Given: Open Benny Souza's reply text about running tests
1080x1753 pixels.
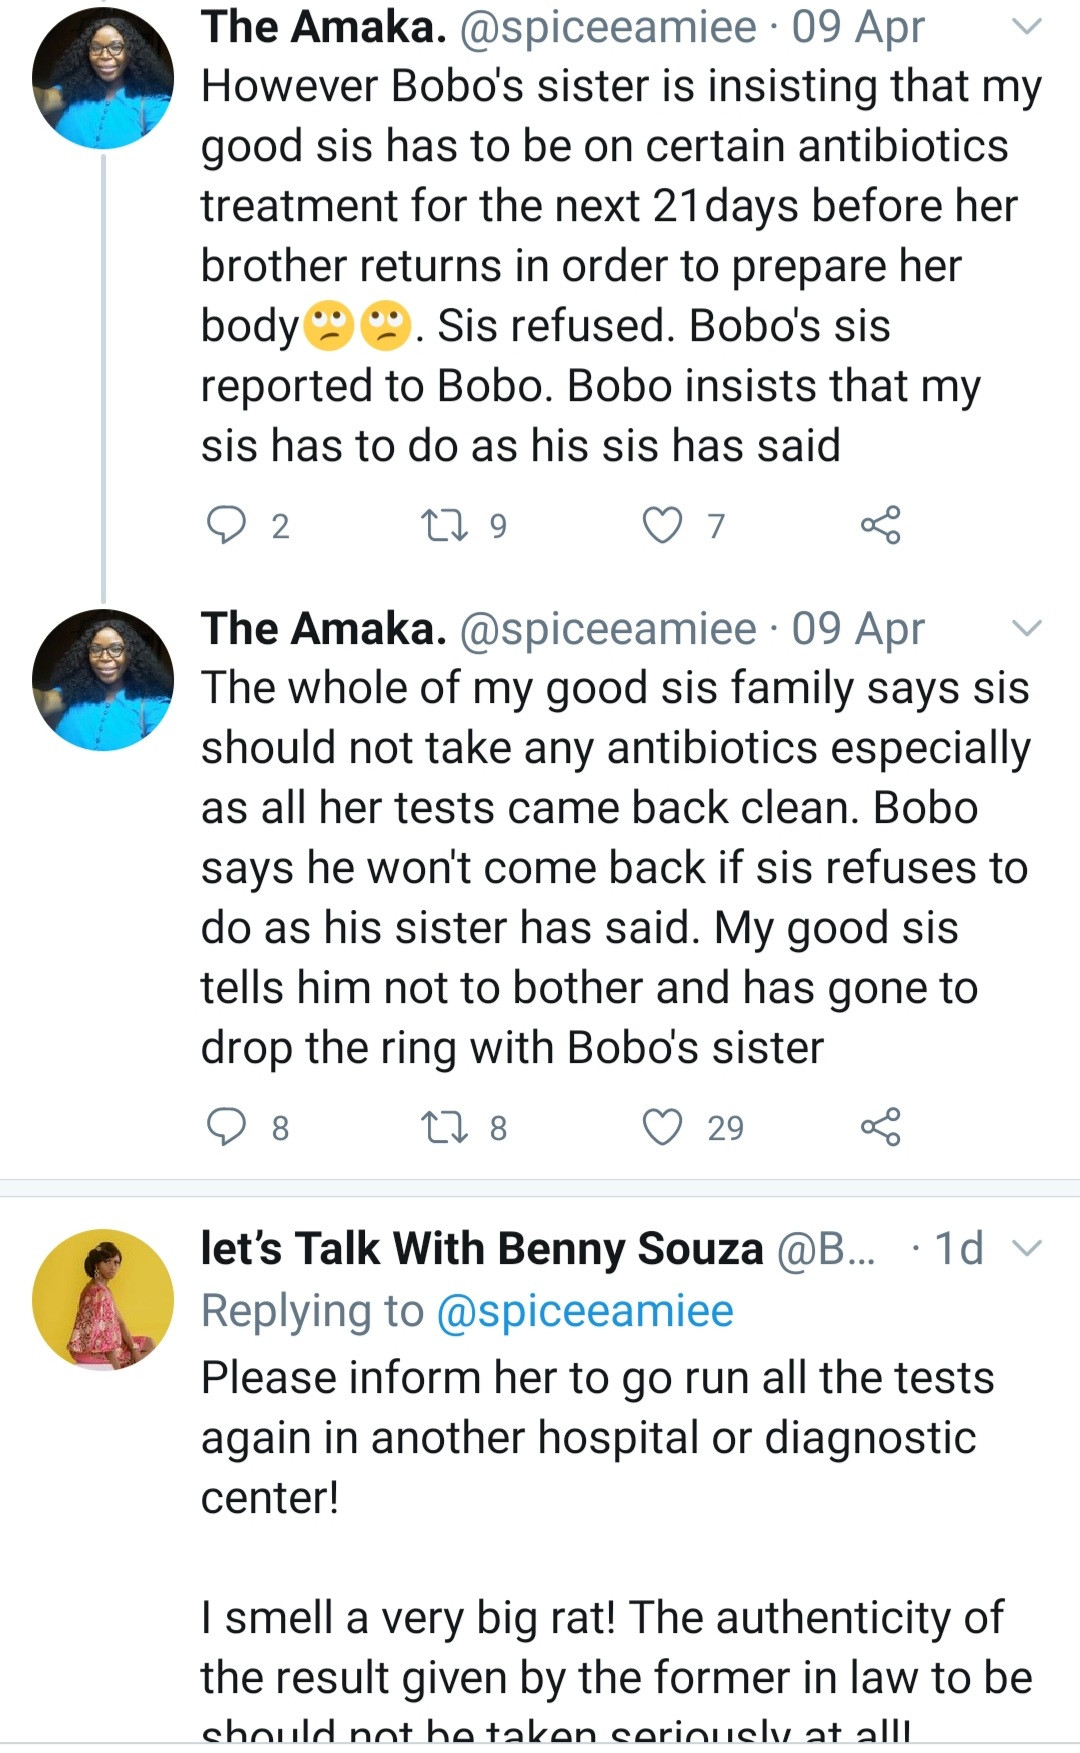Looking at the screenshot, I should coord(597,1437).
